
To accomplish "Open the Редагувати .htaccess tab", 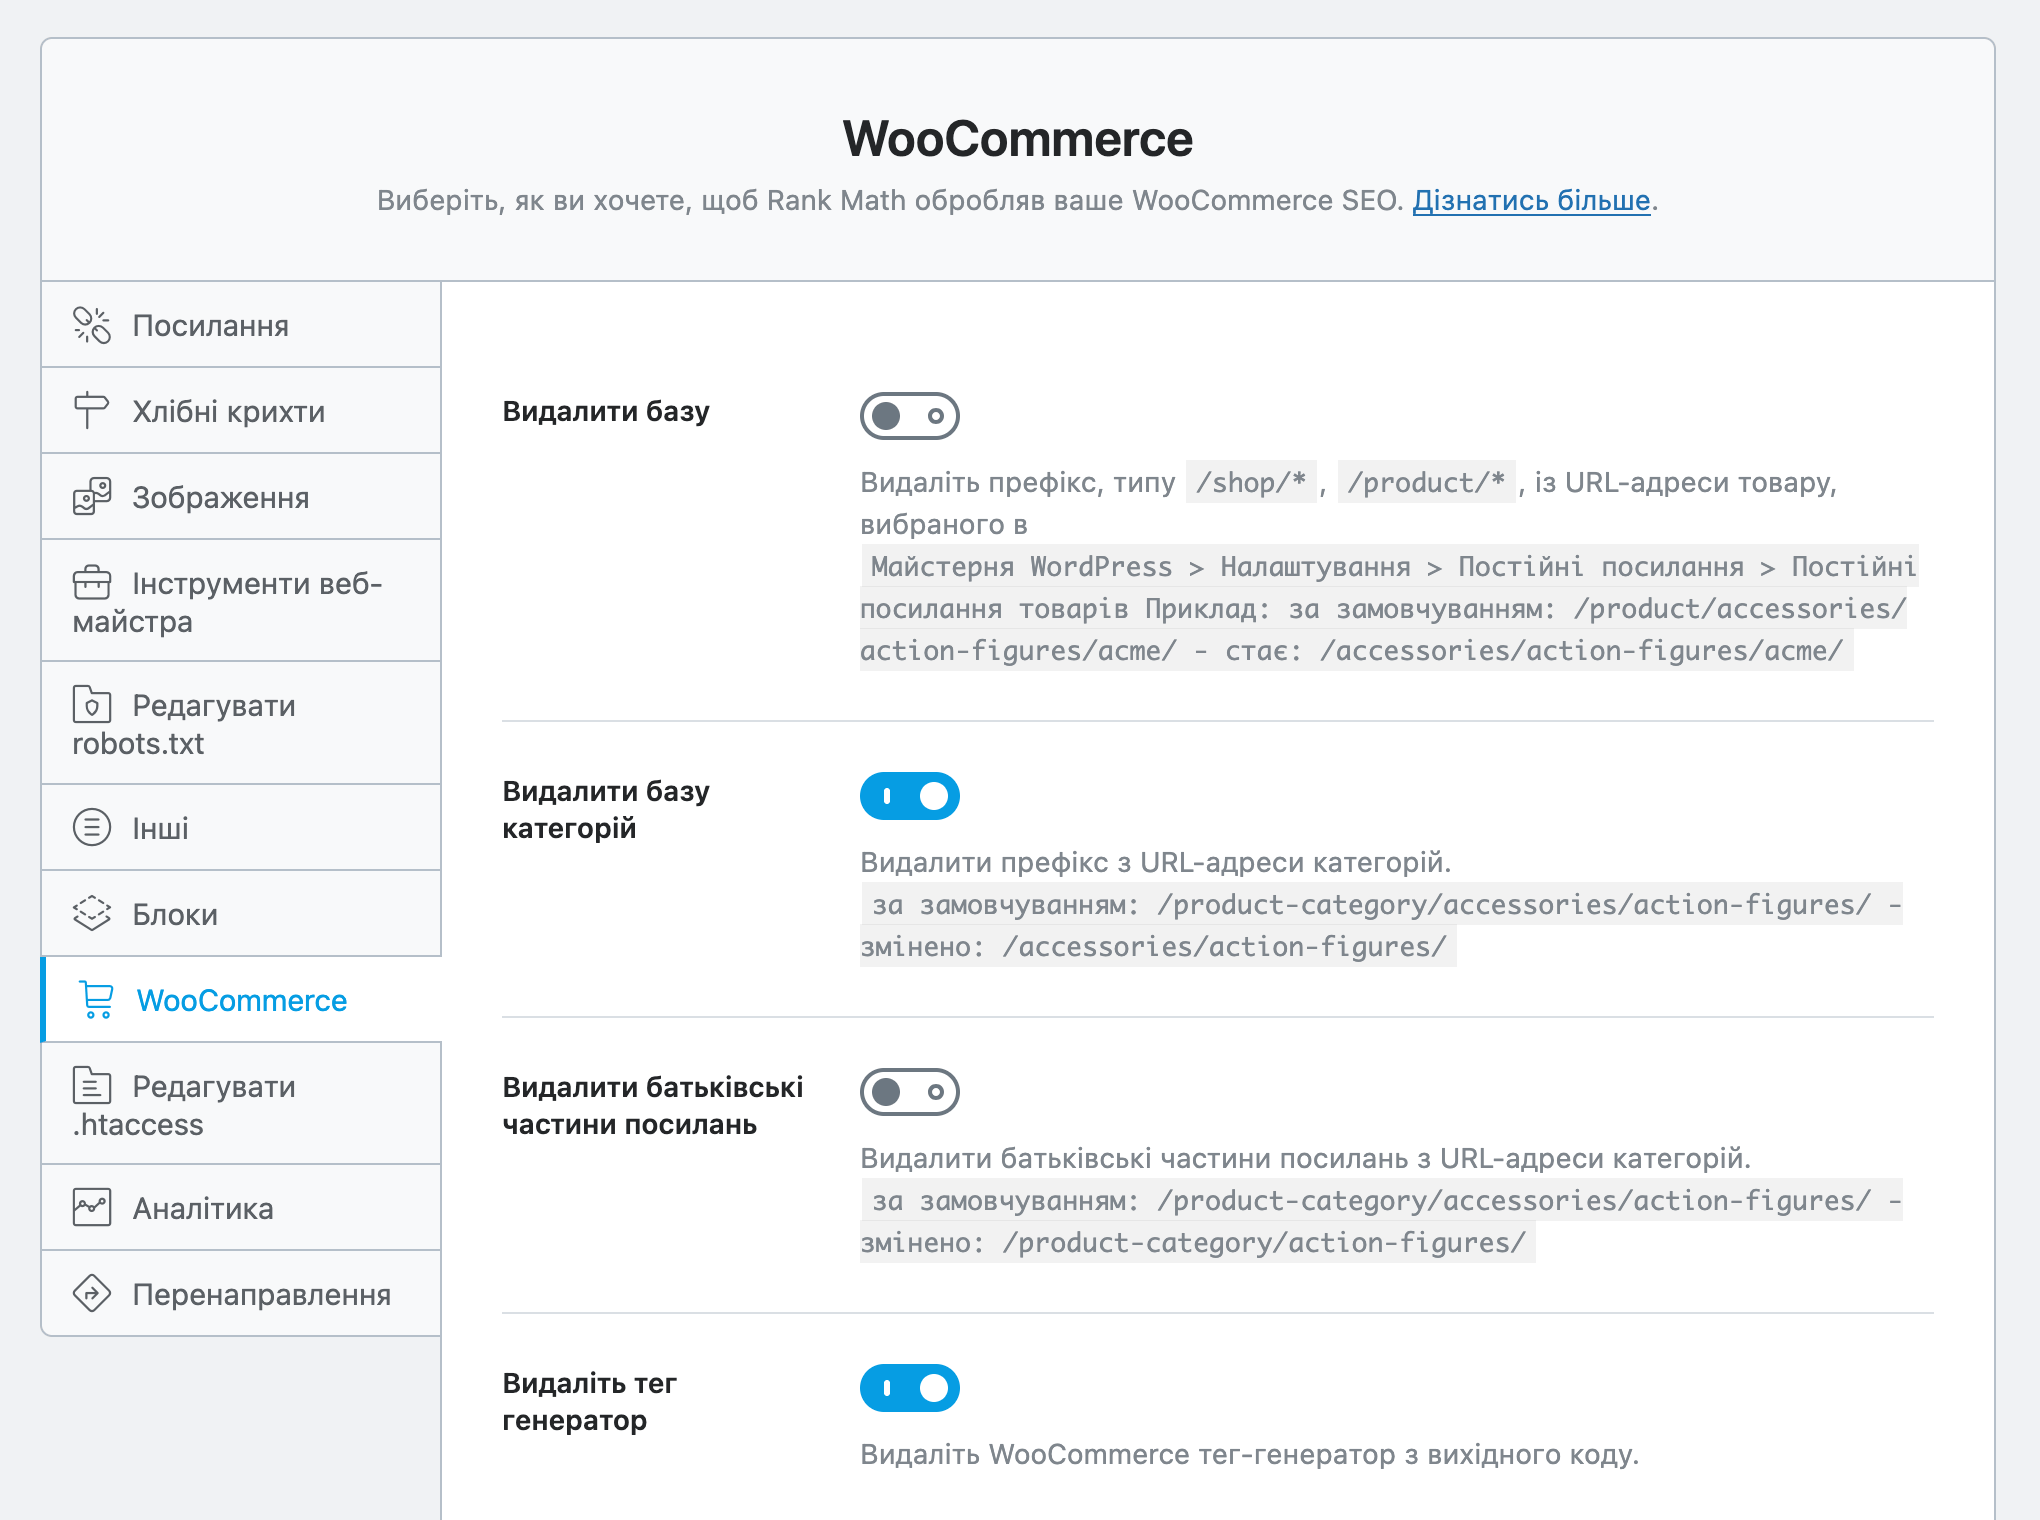I will click(x=241, y=1104).
